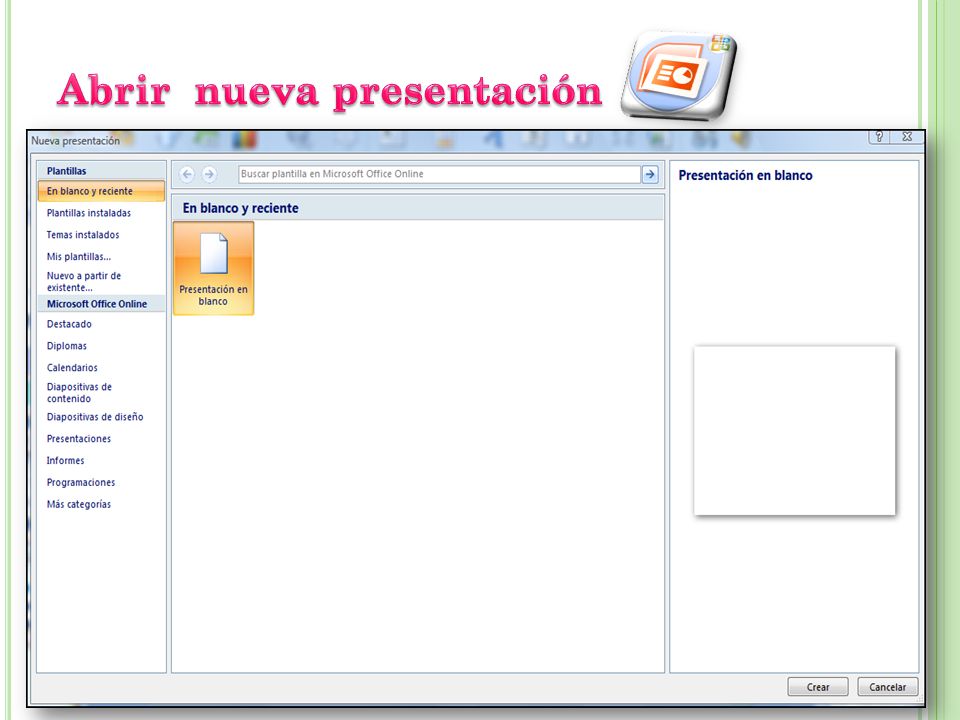This screenshot has height=720, width=960.
Task: Click the back navigation arrow icon
Action: coord(187,174)
